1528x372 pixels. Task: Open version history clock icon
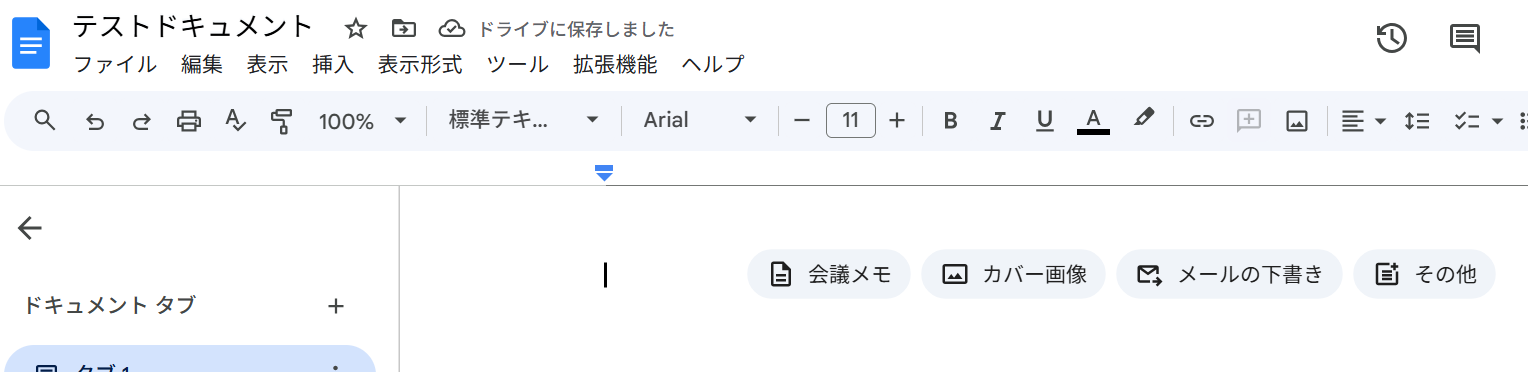tap(1392, 38)
